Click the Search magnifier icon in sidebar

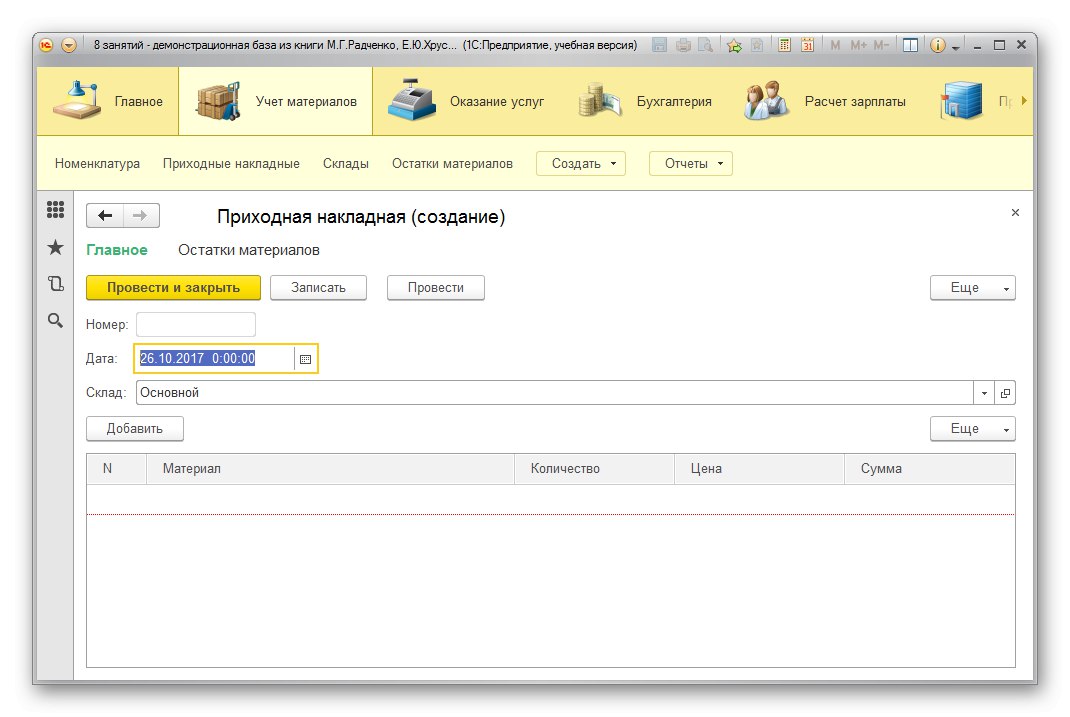(55, 320)
